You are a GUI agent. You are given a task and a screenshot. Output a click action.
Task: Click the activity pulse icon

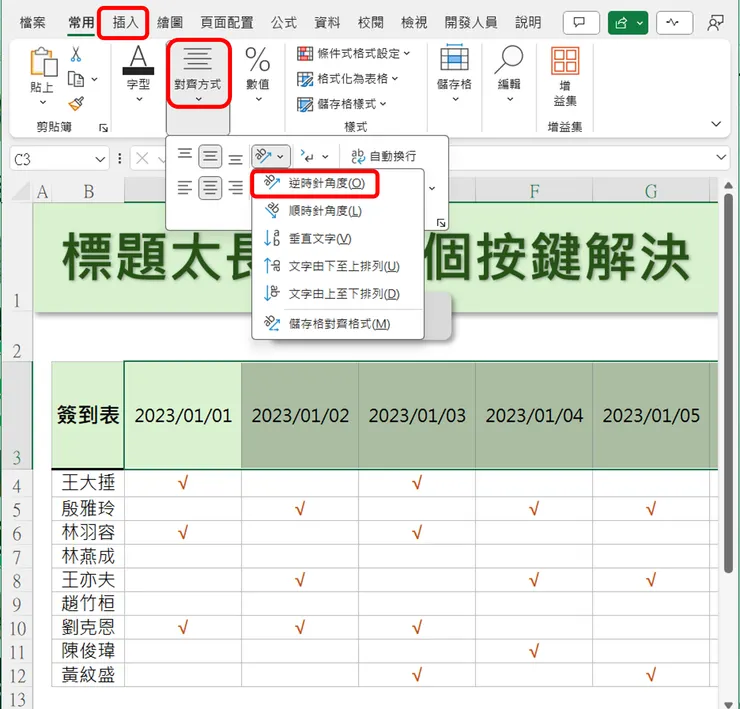coord(673,23)
